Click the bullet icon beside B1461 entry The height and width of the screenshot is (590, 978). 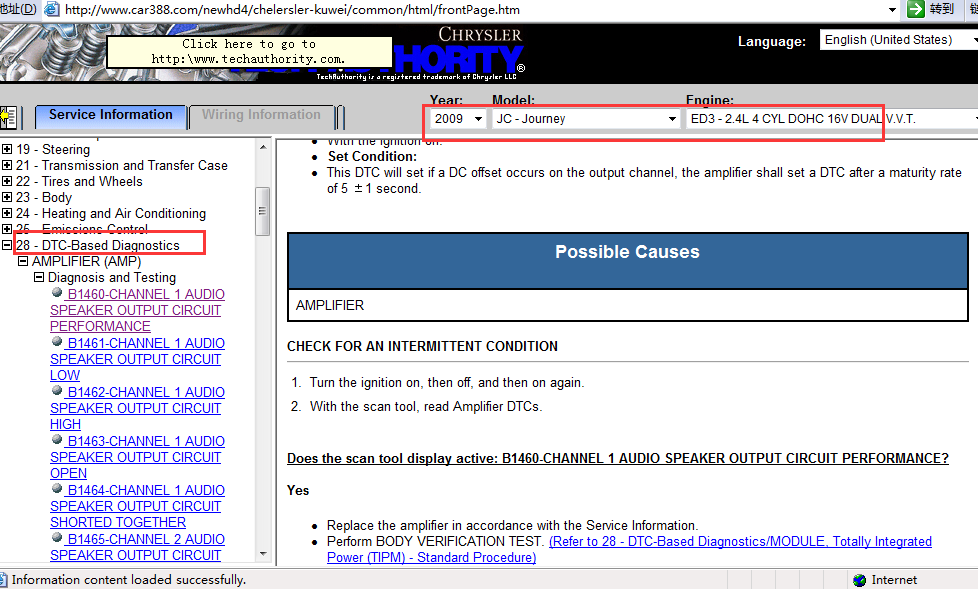[57, 342]
